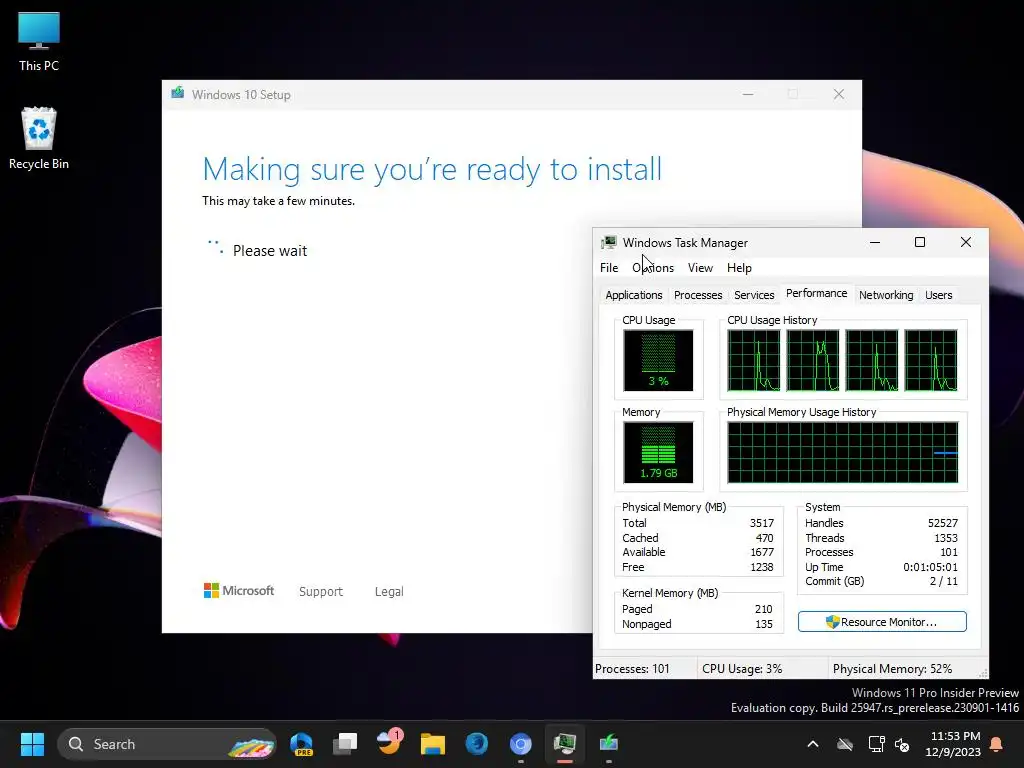1024x768 pixels.
Task: Expand the hidden system tray icons chevron
Action: (x=813, y=744)
